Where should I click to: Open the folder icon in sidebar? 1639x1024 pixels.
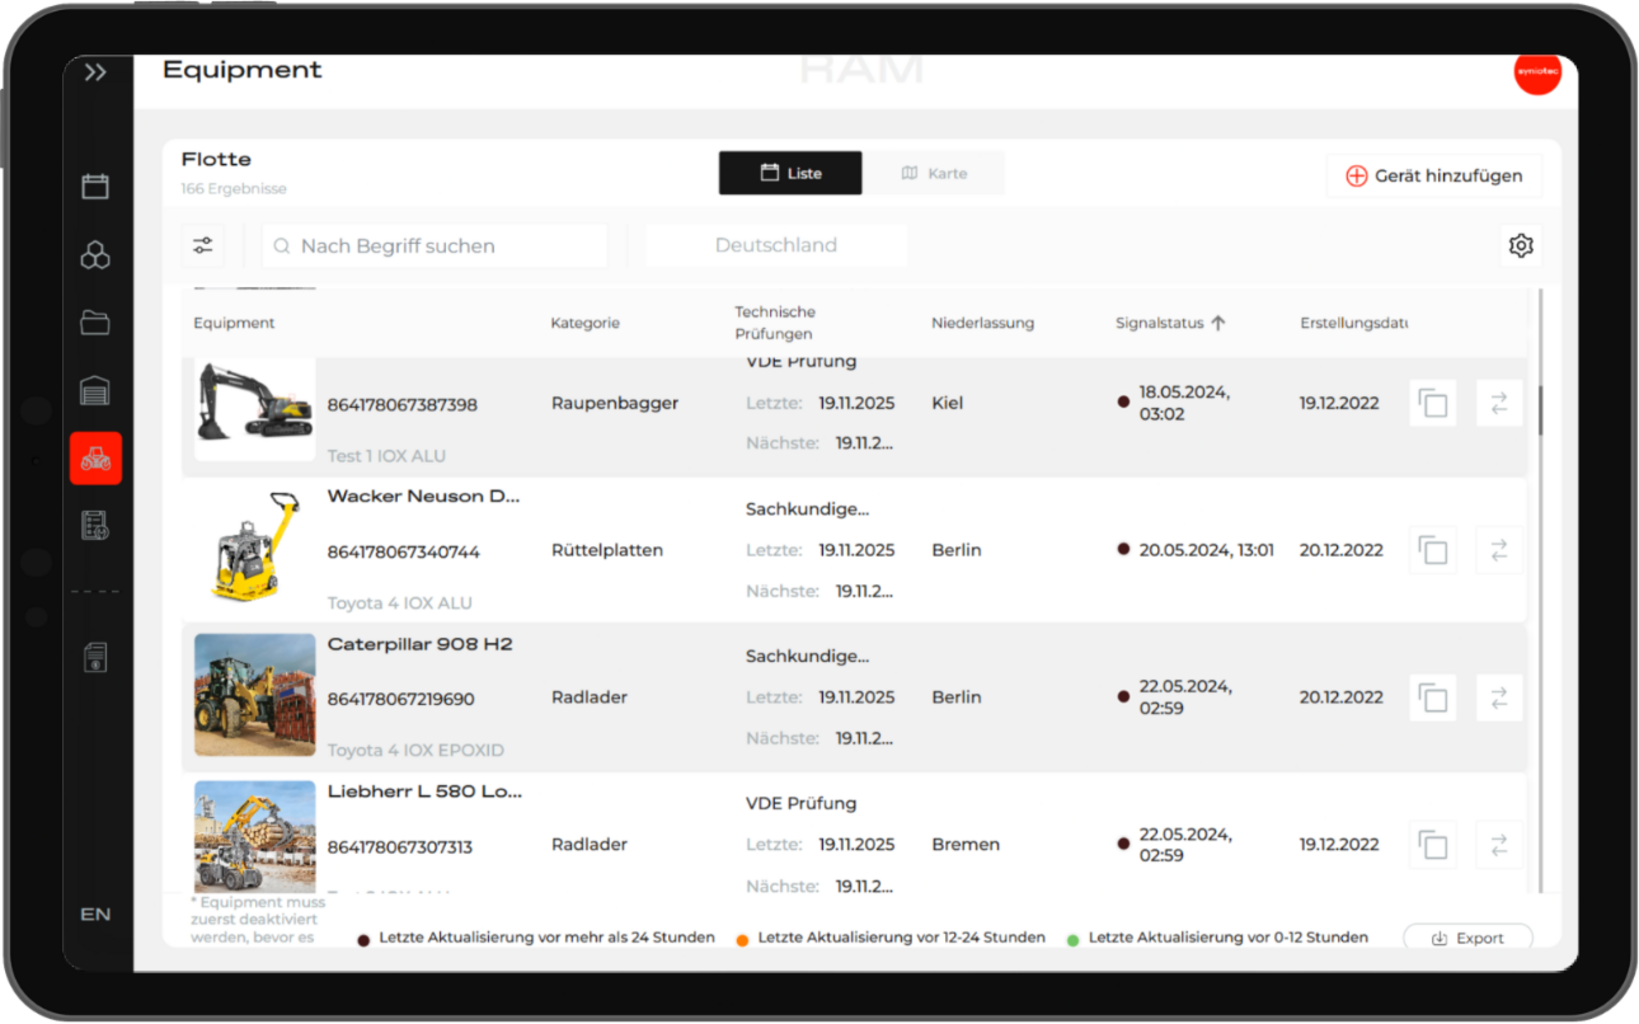[x=95, y=322]
